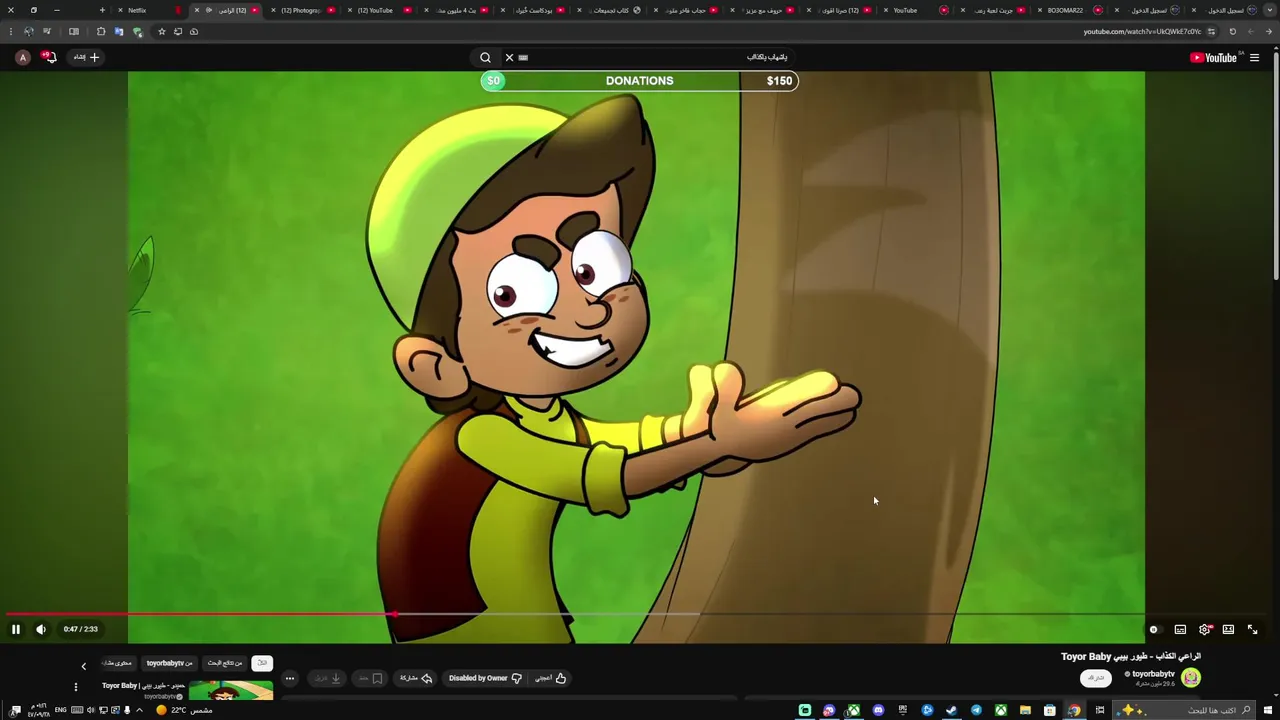Switch to the (12) Photography browser tab
This screenshot has height=720, width=1280.
point(301,10)
